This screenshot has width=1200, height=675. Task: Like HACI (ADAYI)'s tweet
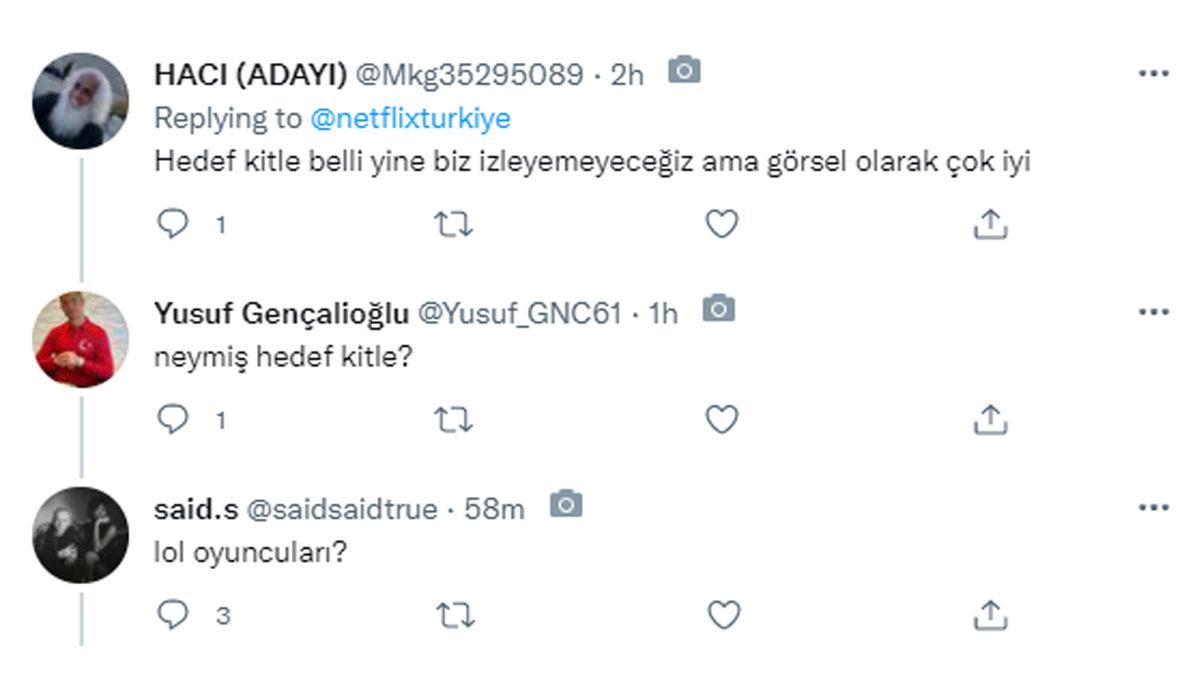pos(721,224)
